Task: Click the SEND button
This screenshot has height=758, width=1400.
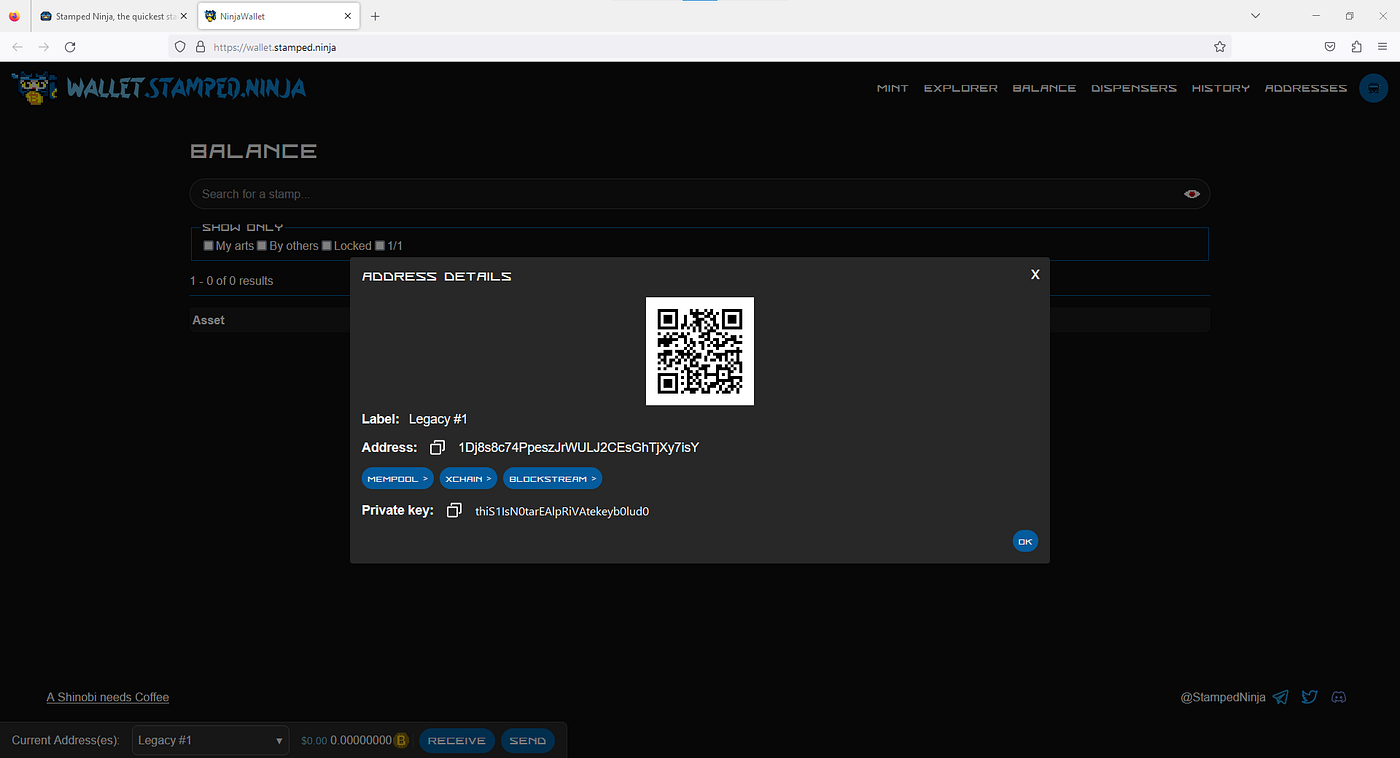Action: pyautogui.click(x=527, y=741)
